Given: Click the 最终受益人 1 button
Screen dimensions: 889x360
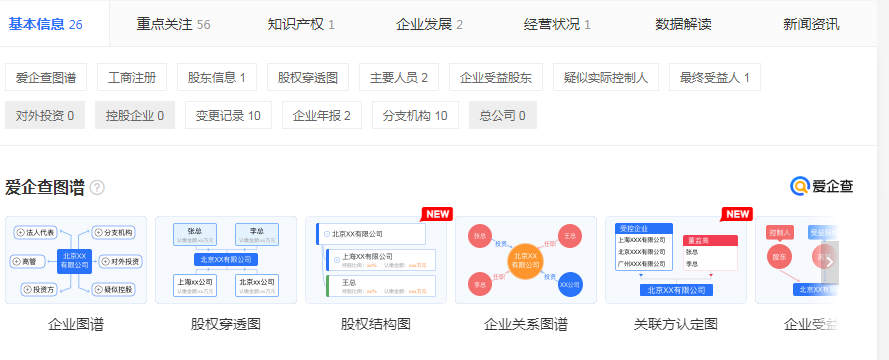Looking at the screenshot, I should (715, 78).
